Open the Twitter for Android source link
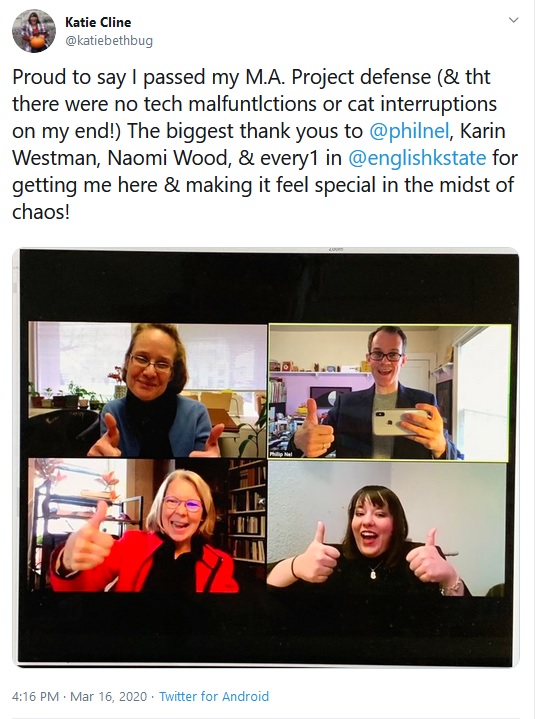This screenshot has width=537, height=719. point(214,697)
